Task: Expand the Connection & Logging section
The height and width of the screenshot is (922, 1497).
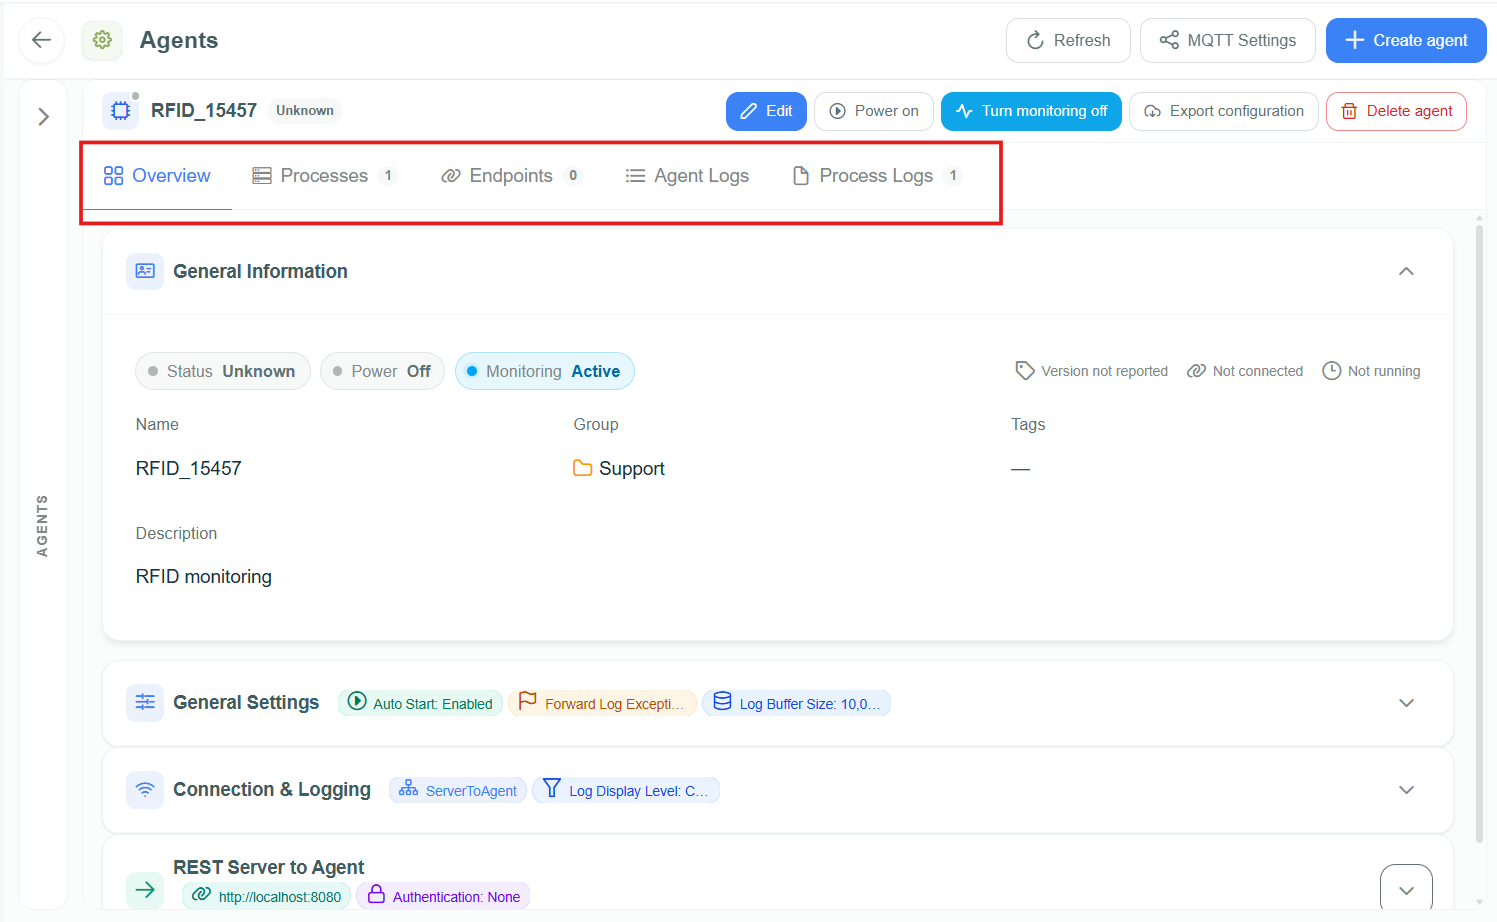Action: coord(1406,790)
